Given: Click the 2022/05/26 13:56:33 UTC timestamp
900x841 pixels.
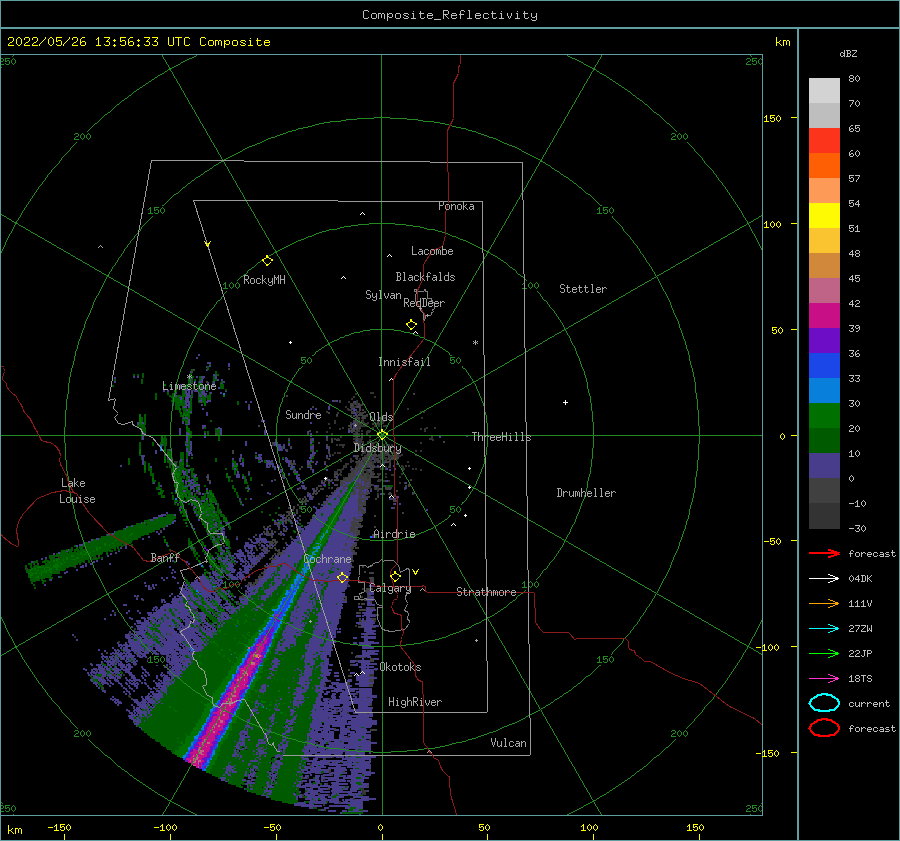Looking at the screenshot, I should click(x=98, y=42).
